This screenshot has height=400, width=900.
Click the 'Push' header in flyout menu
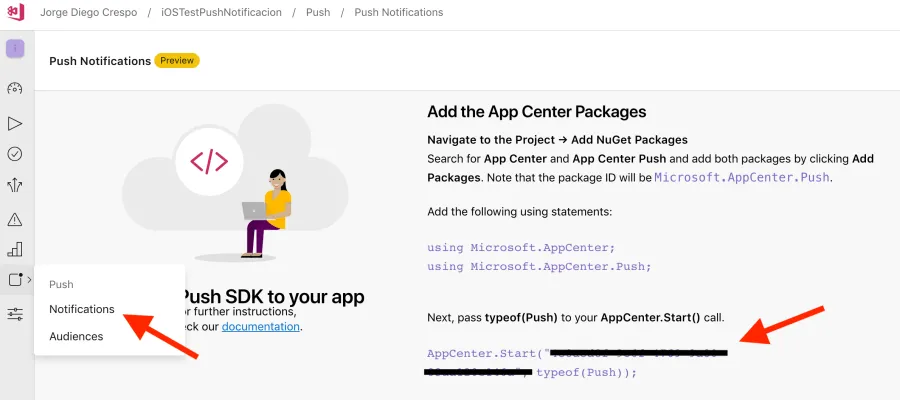pyautogui.click(x=61, y=284)
